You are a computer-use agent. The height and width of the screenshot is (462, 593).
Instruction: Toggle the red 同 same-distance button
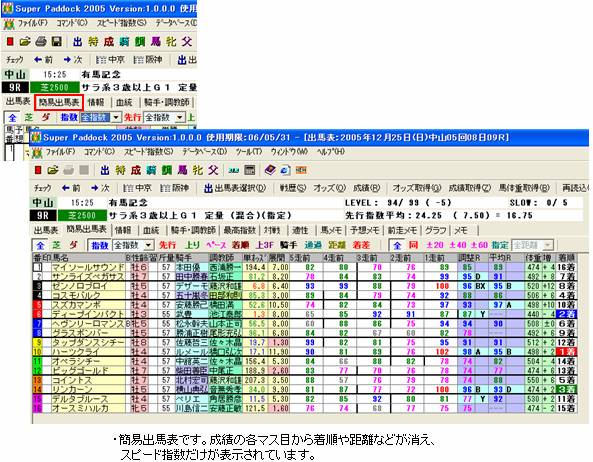(413, 245)
